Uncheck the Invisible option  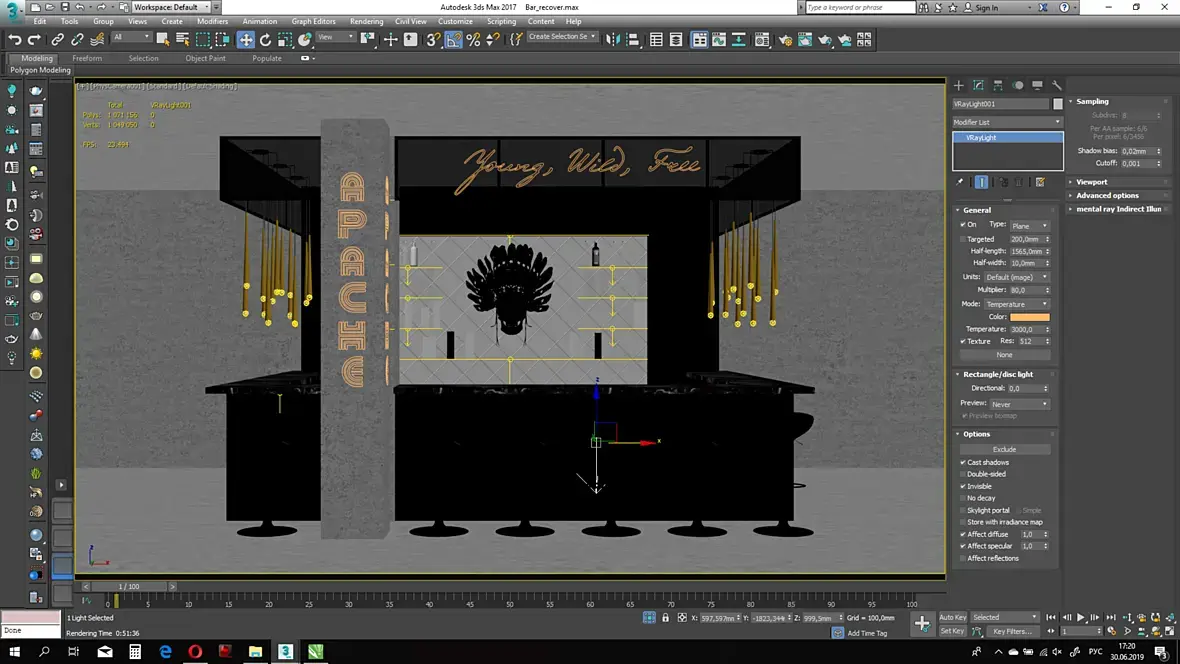(963, 487)
